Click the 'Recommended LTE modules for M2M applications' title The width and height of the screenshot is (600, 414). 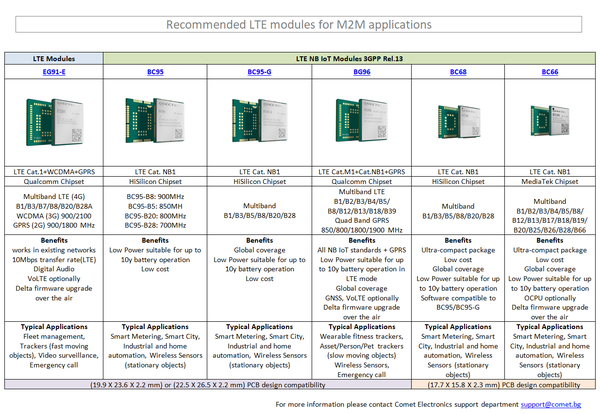[298, 24]
